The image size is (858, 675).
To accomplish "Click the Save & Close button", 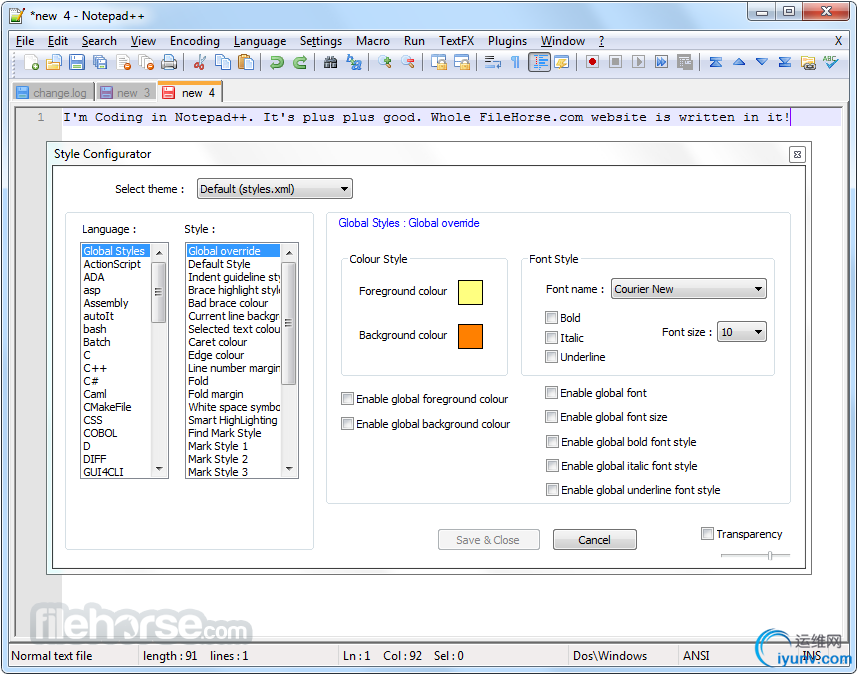I will tap(488, 540).
